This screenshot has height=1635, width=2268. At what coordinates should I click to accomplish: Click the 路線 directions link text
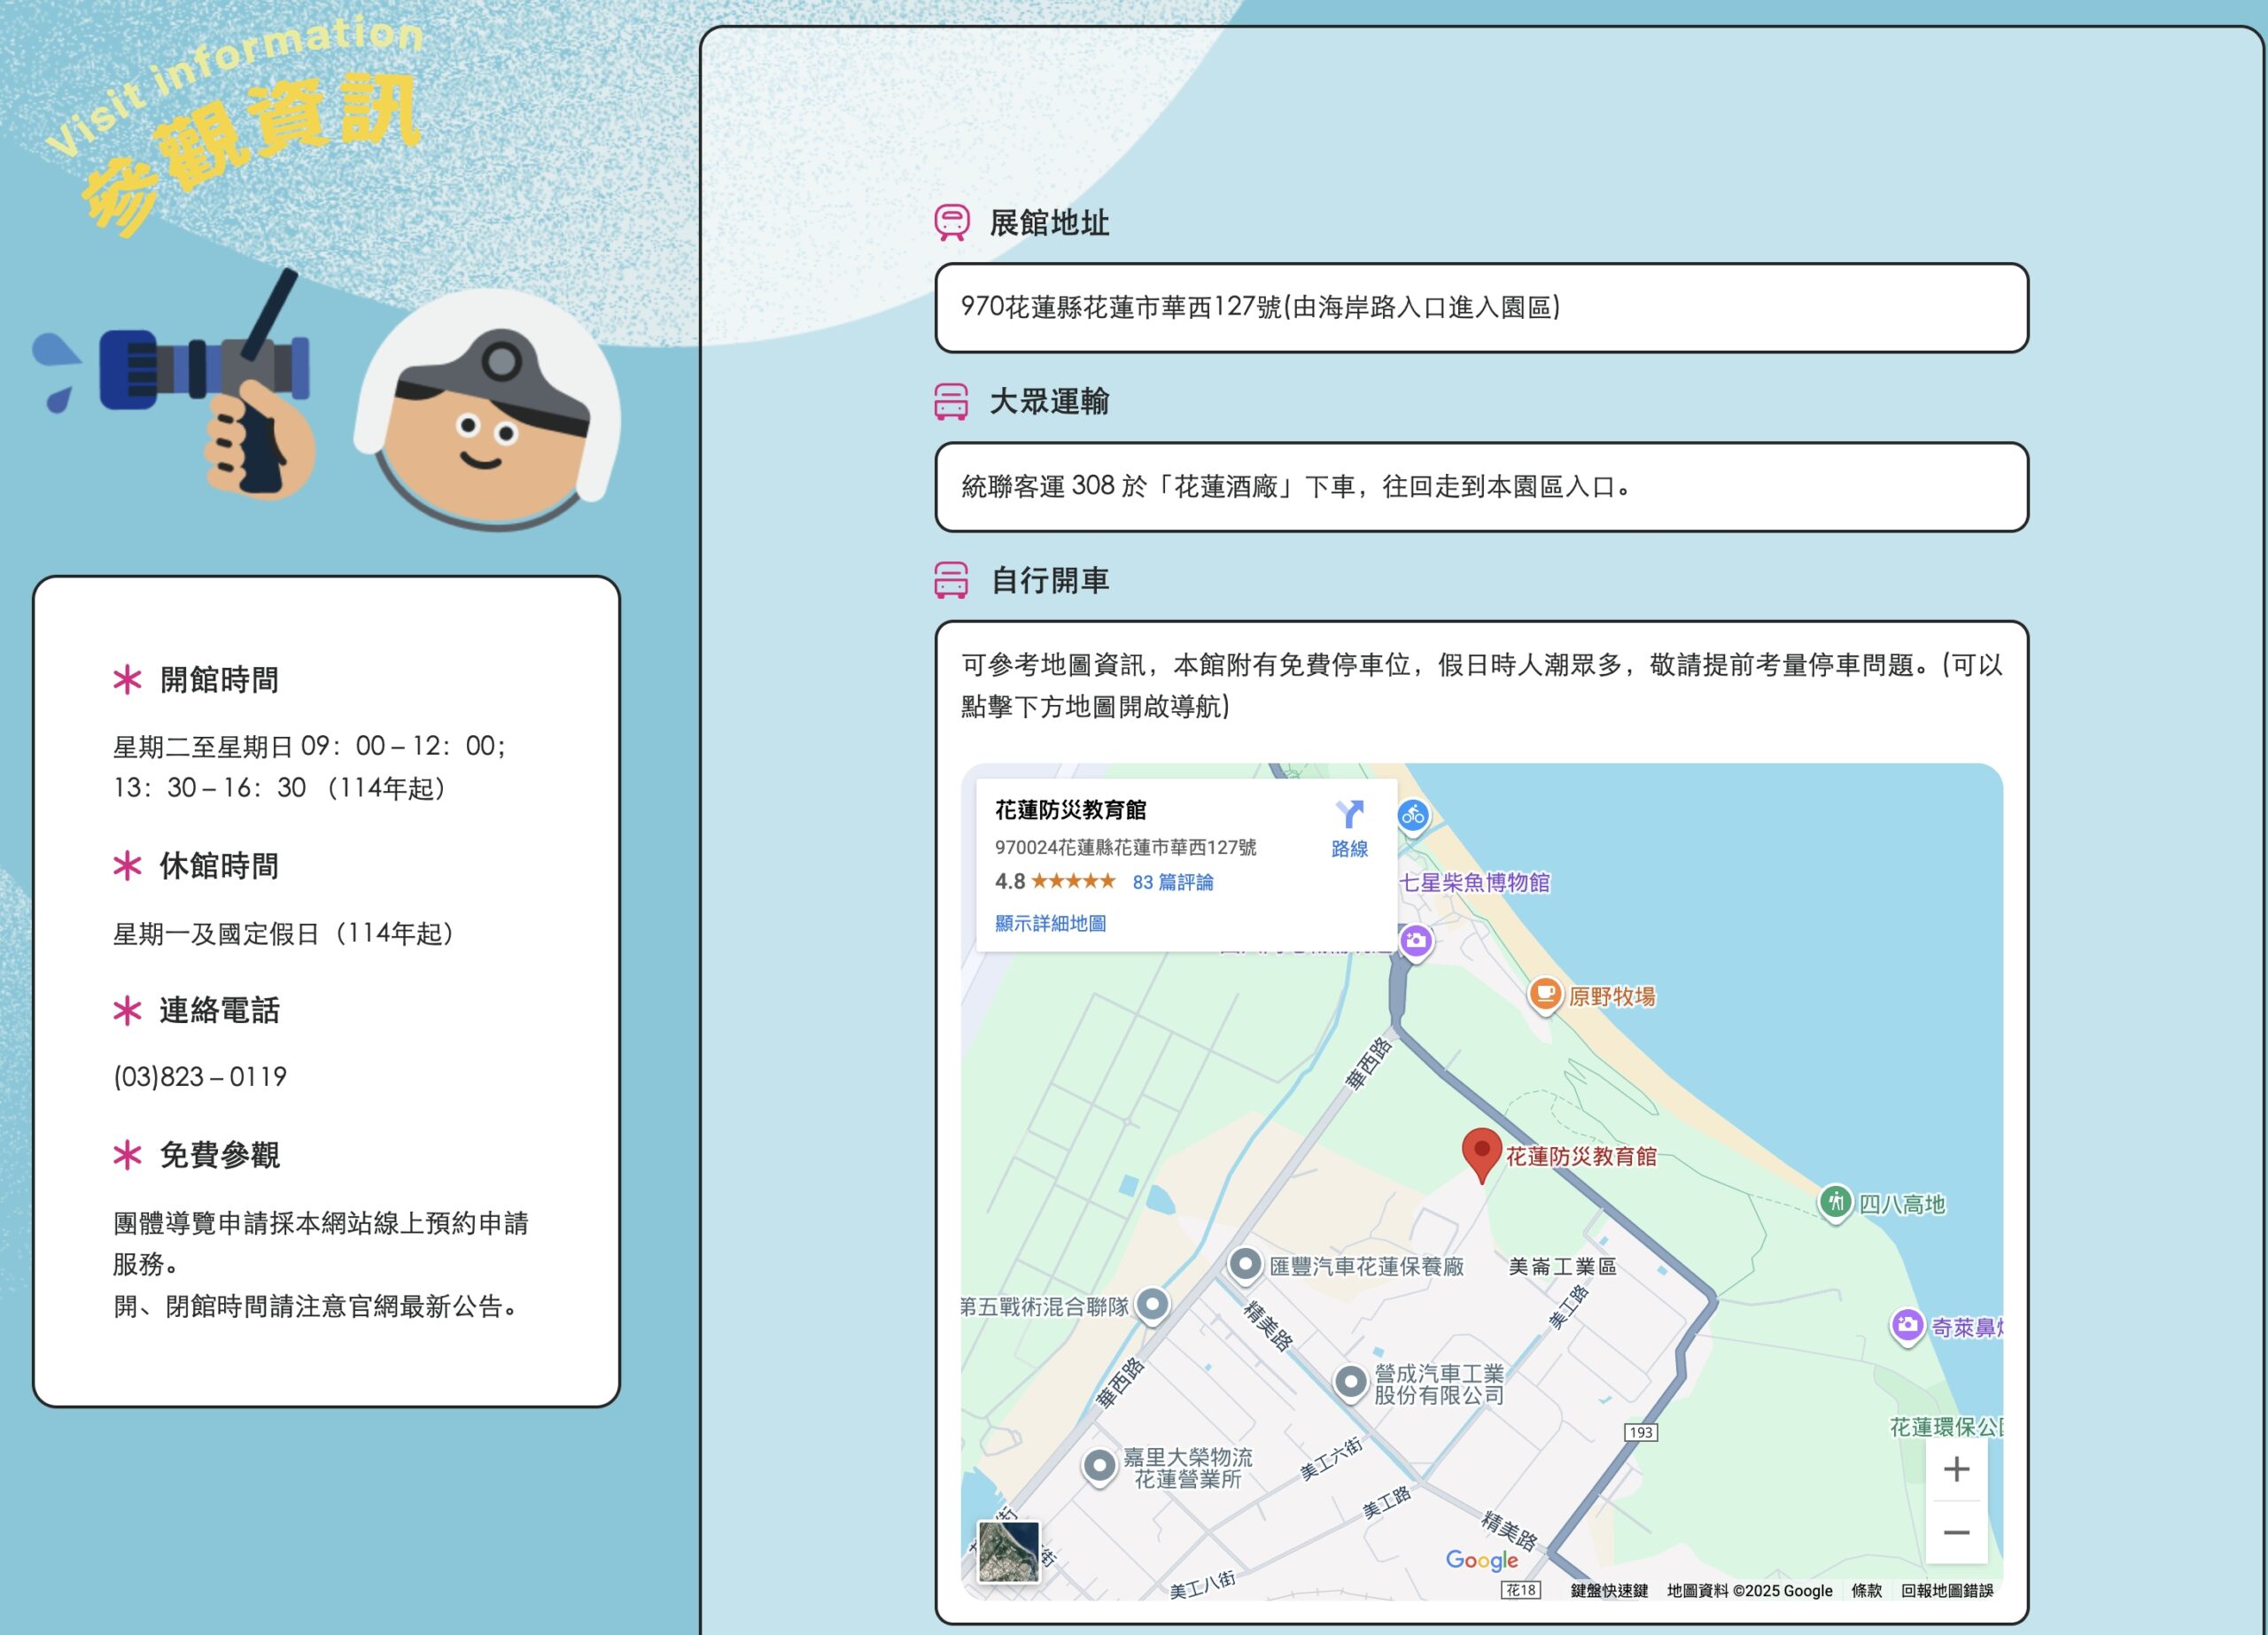[x=1349, y=849]
